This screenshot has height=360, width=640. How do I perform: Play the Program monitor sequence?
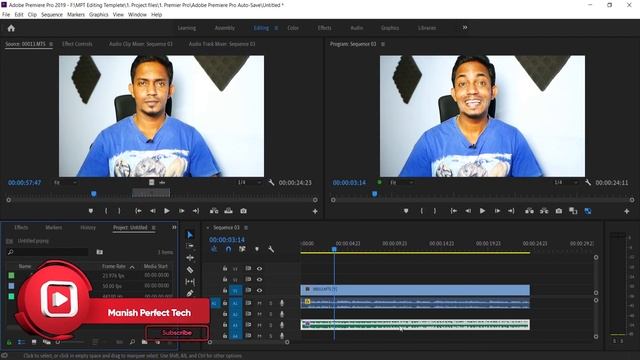click(482, 211)
